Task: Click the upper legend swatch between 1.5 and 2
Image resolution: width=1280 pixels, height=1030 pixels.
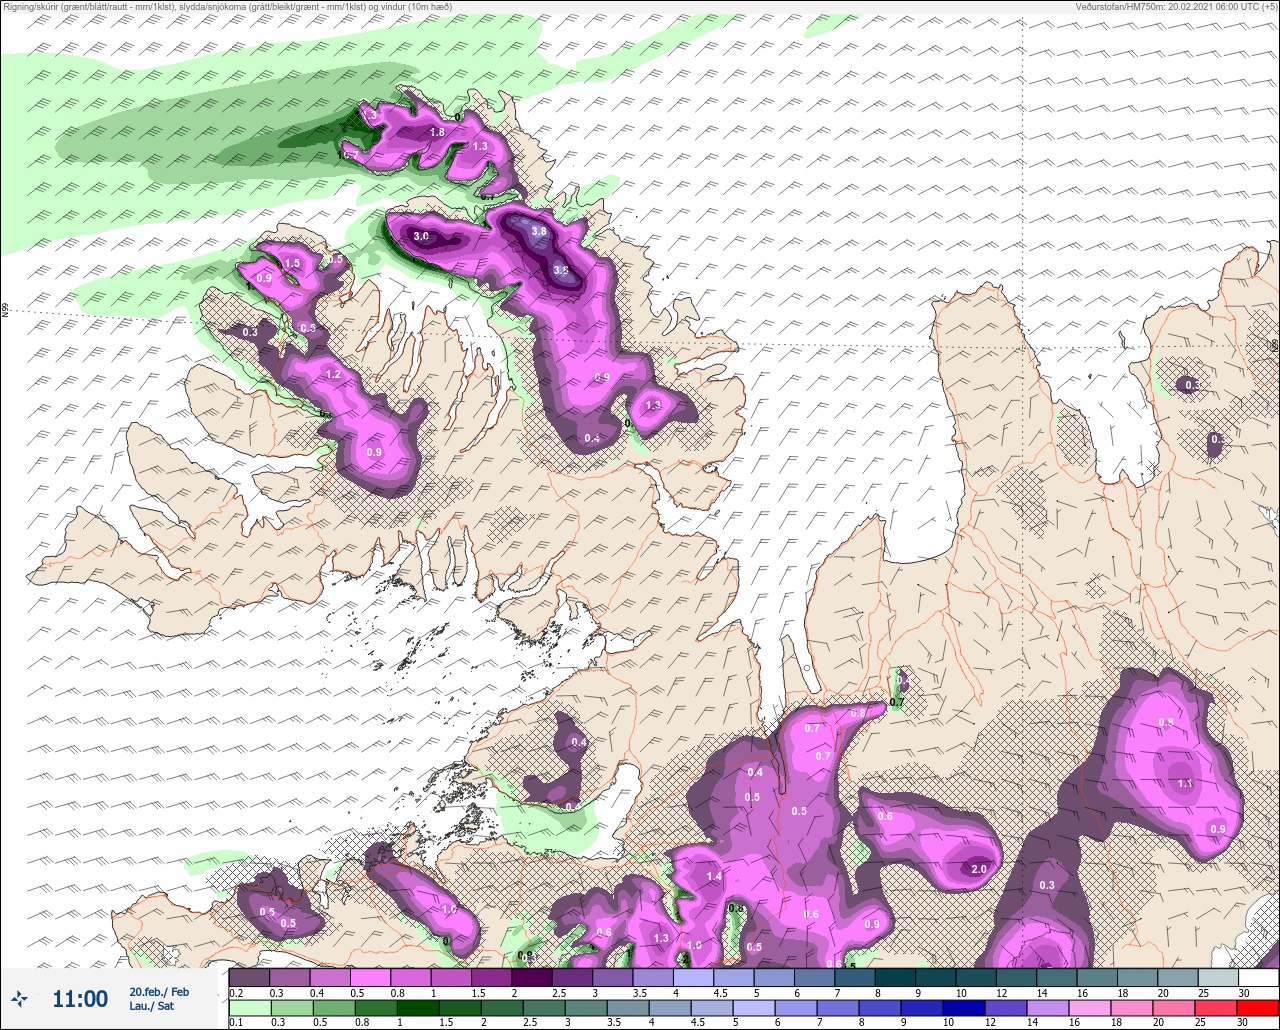Action: coord(491,977)
